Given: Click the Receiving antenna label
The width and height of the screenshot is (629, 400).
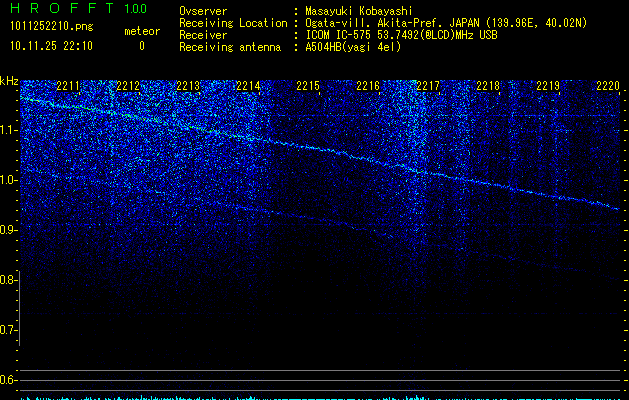Looking at the screenshot, I should [x=230, y=47].
